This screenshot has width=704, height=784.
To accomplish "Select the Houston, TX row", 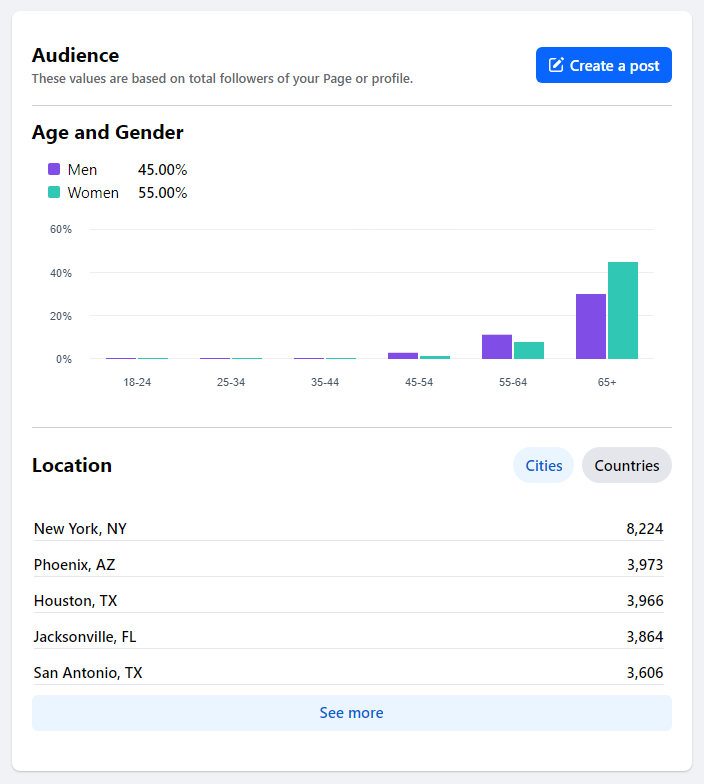I will click(x=348, y=601).
